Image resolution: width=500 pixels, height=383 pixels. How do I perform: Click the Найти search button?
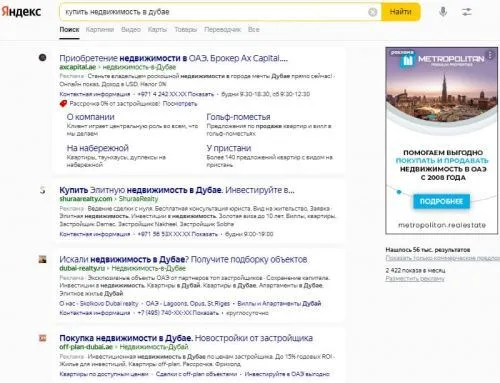click(x=401, y=12)
